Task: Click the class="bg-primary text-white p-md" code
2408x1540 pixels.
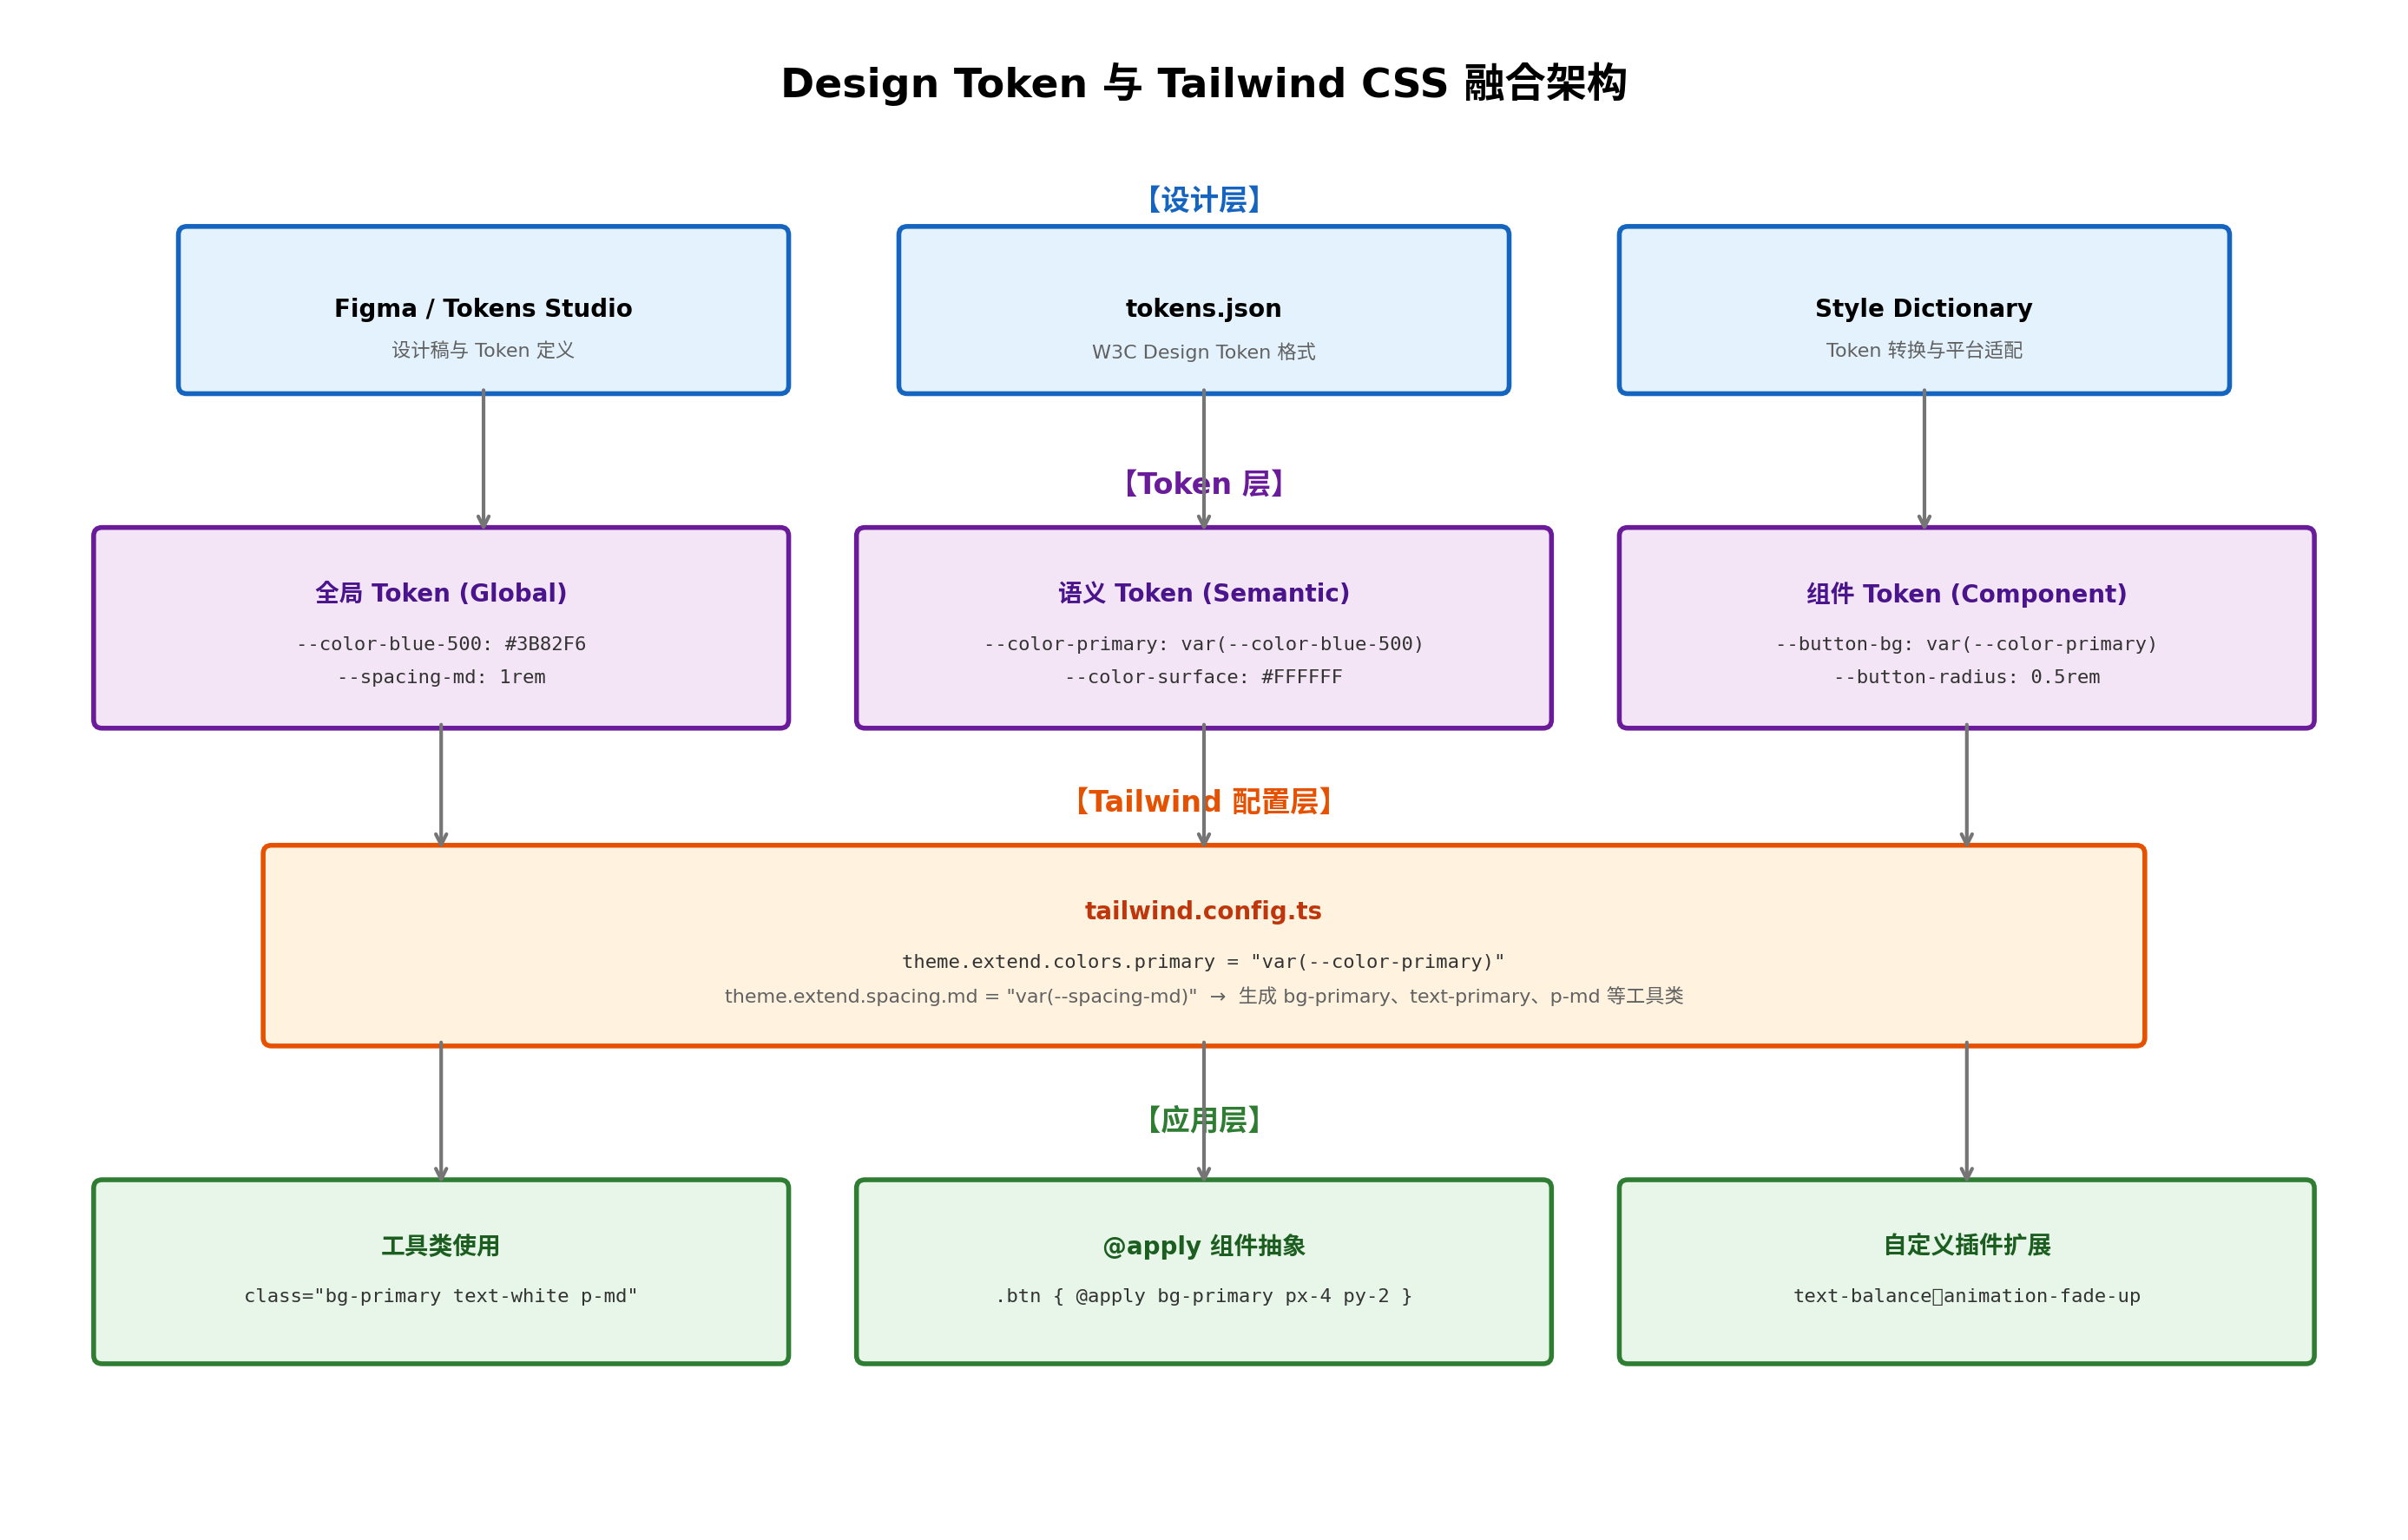Action: 441,1296
